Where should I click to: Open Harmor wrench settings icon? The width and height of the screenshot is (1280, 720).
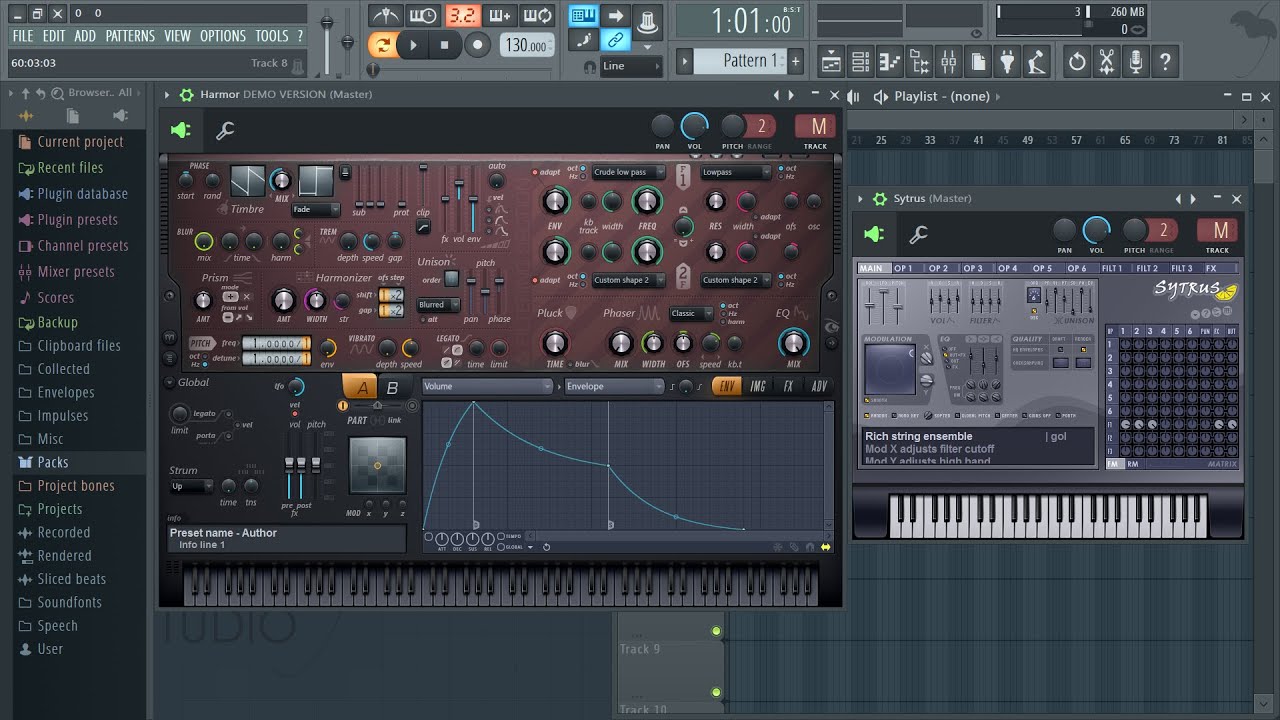point(225,131)
